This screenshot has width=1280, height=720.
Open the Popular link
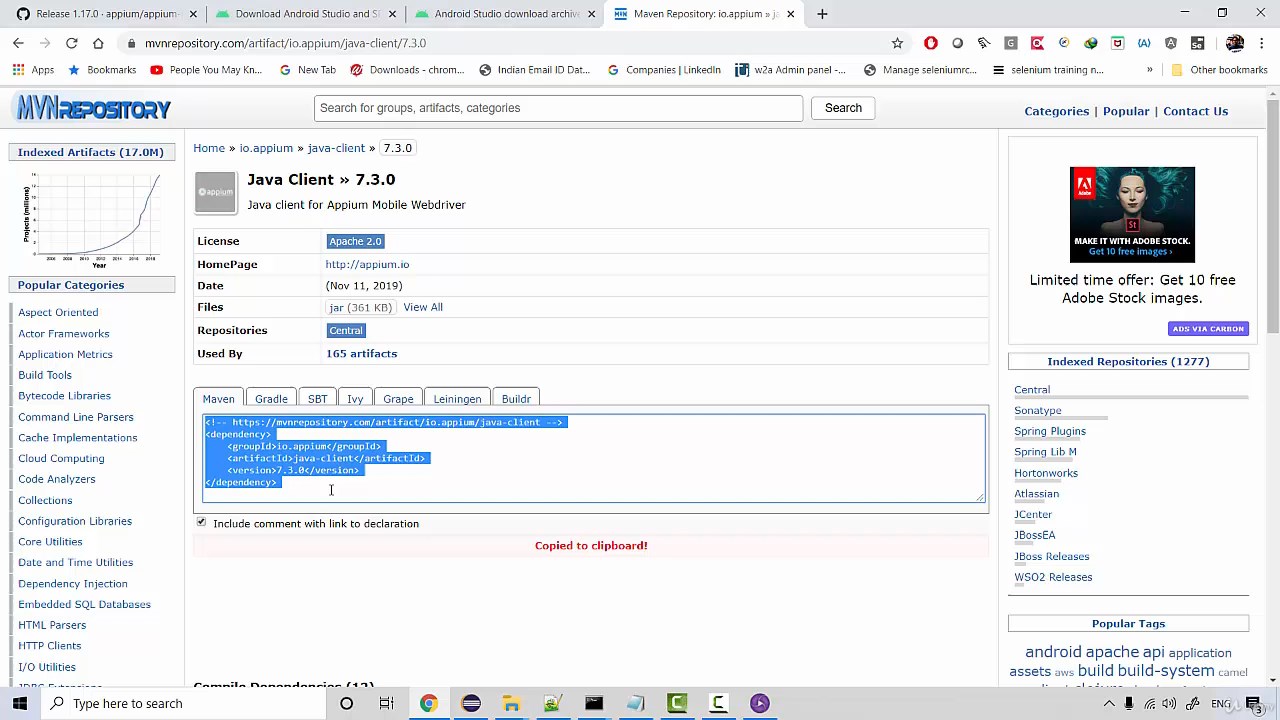coord(1126,111)
